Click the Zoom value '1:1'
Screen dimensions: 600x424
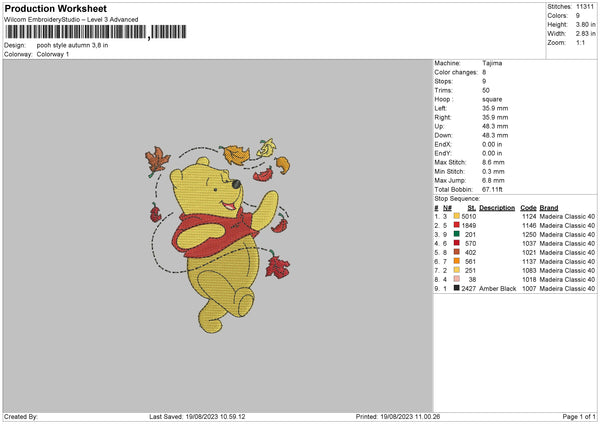coord(580,43)
